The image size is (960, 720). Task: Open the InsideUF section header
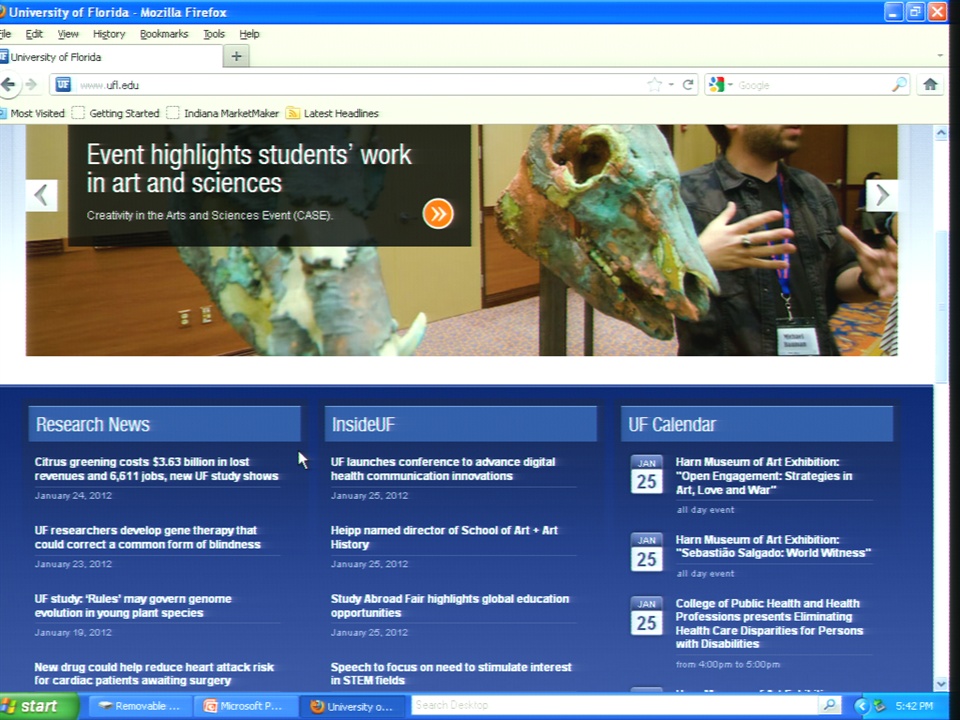pyautogui.click(x=460, y=424)
